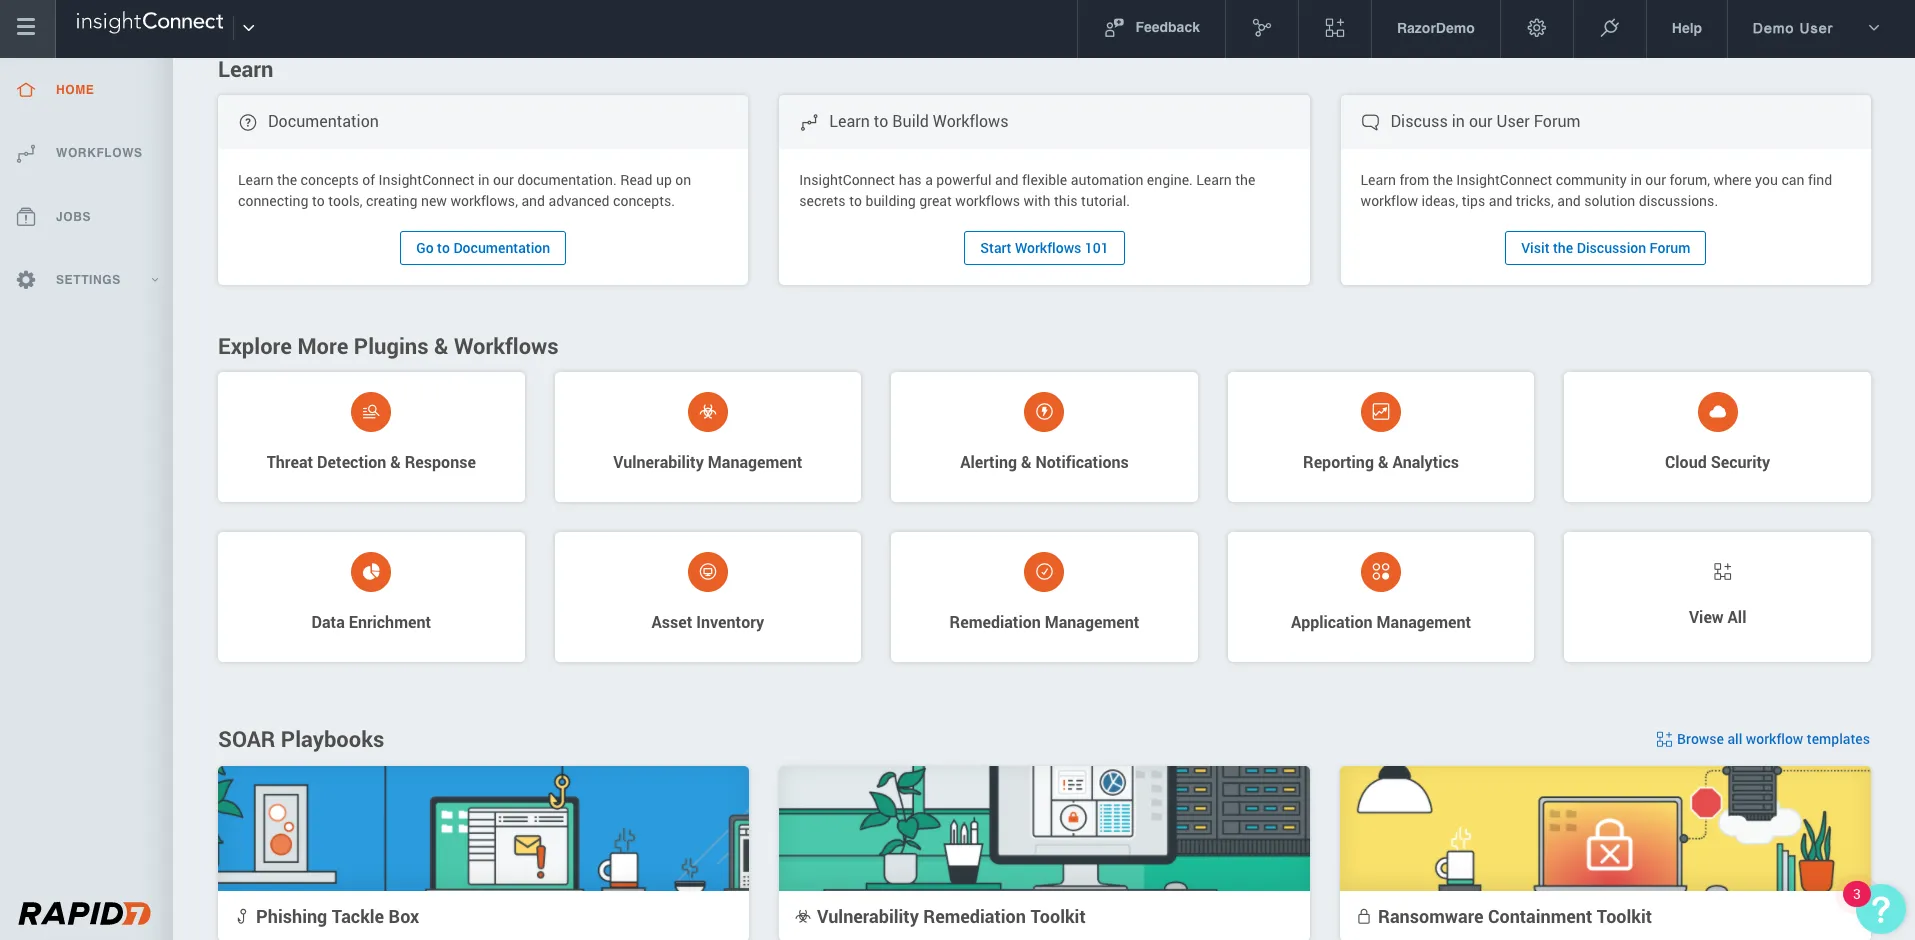Click the Vulnerability Management label
Viewport: 1915px width, 940px height.
click(708, 462)
